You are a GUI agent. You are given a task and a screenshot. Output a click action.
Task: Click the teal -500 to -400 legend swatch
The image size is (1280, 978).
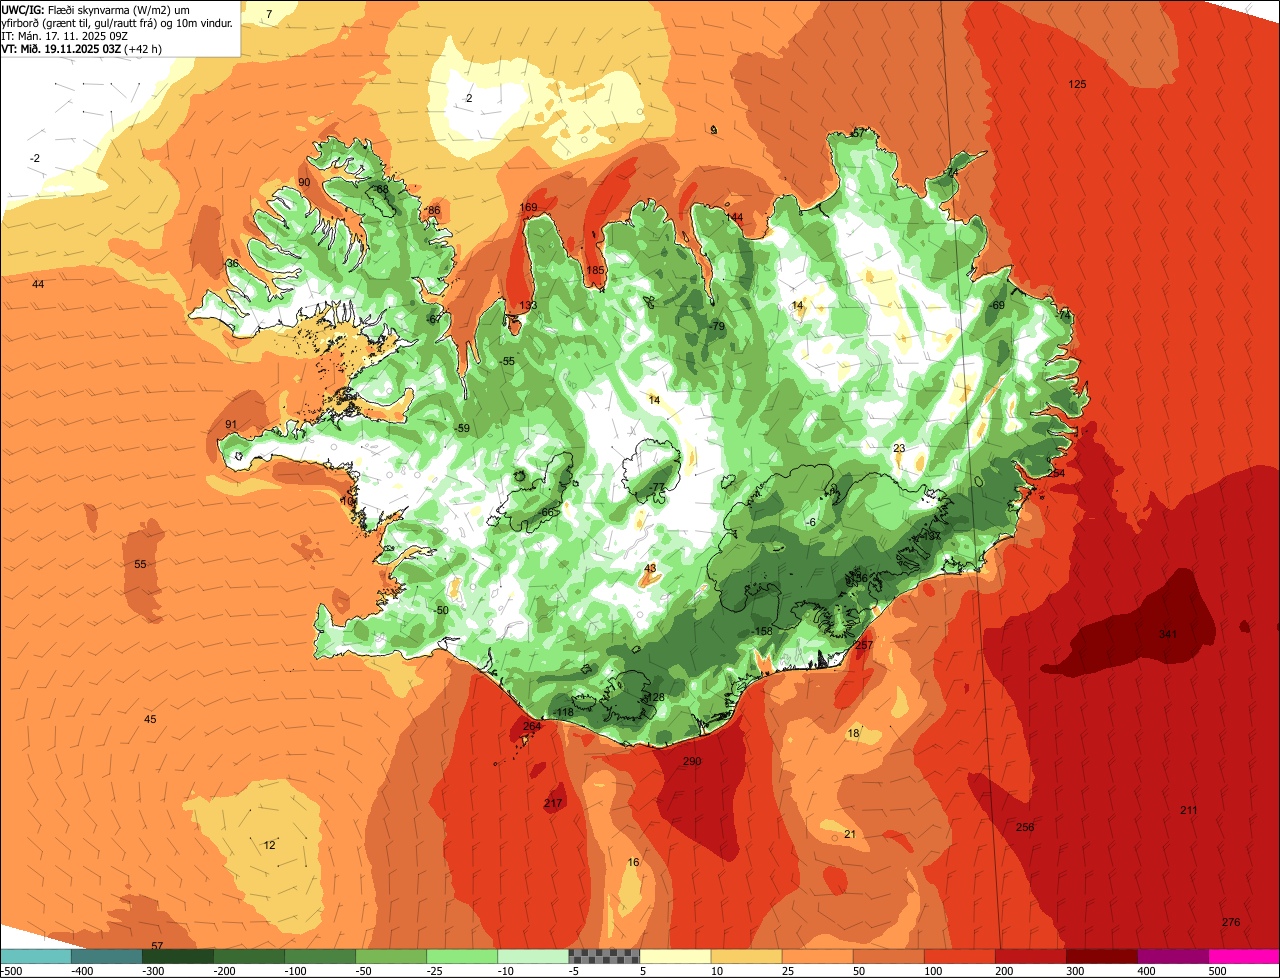[x=35, y=956]
